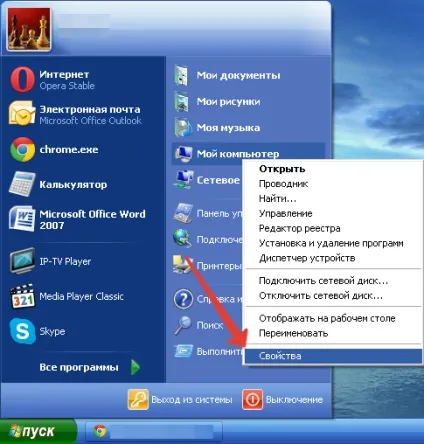Click the Выполнить run icon
The image size is (424, 444).
pos(183,351)
